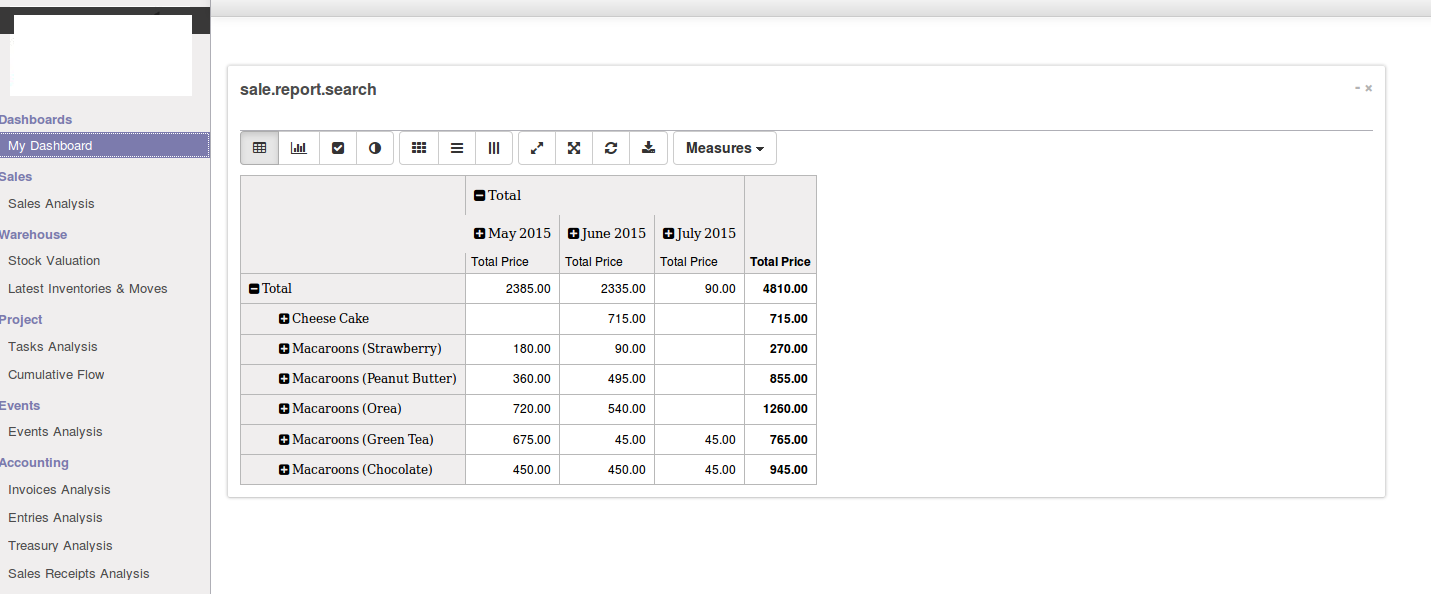Click the row heatmap horizontal-lines icon
Screen dimensions: 1431x594
click(457, 148)
